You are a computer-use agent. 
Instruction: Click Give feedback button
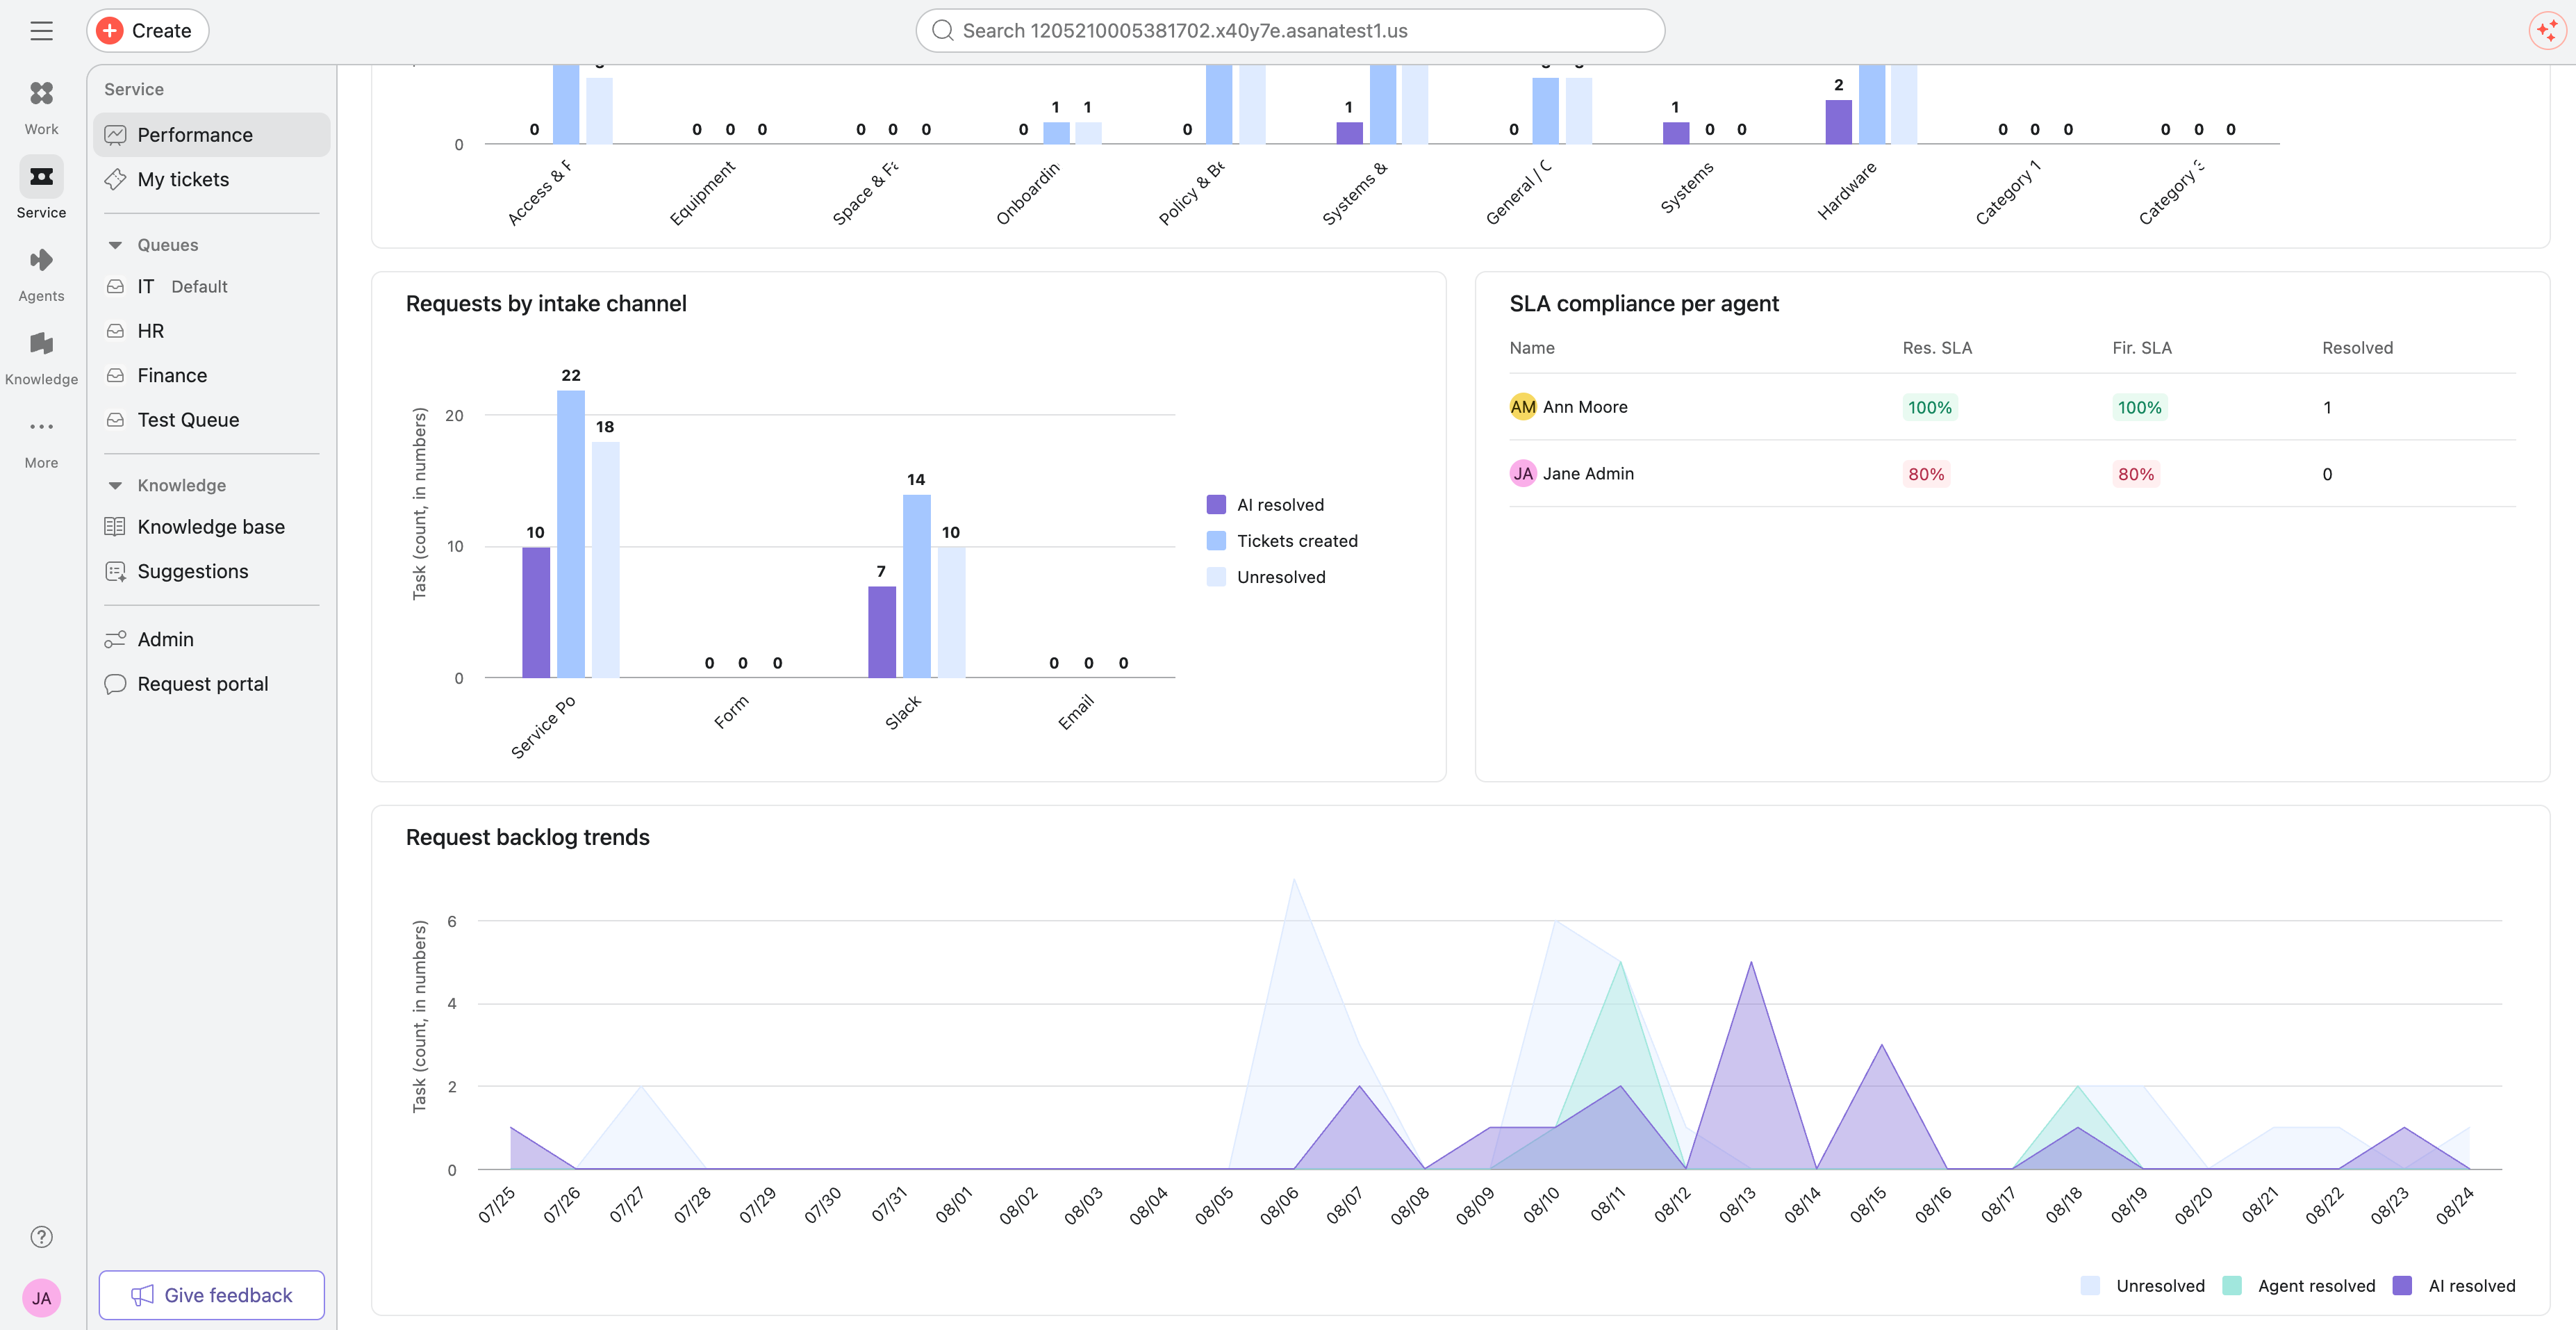(x=211, y=1295)
